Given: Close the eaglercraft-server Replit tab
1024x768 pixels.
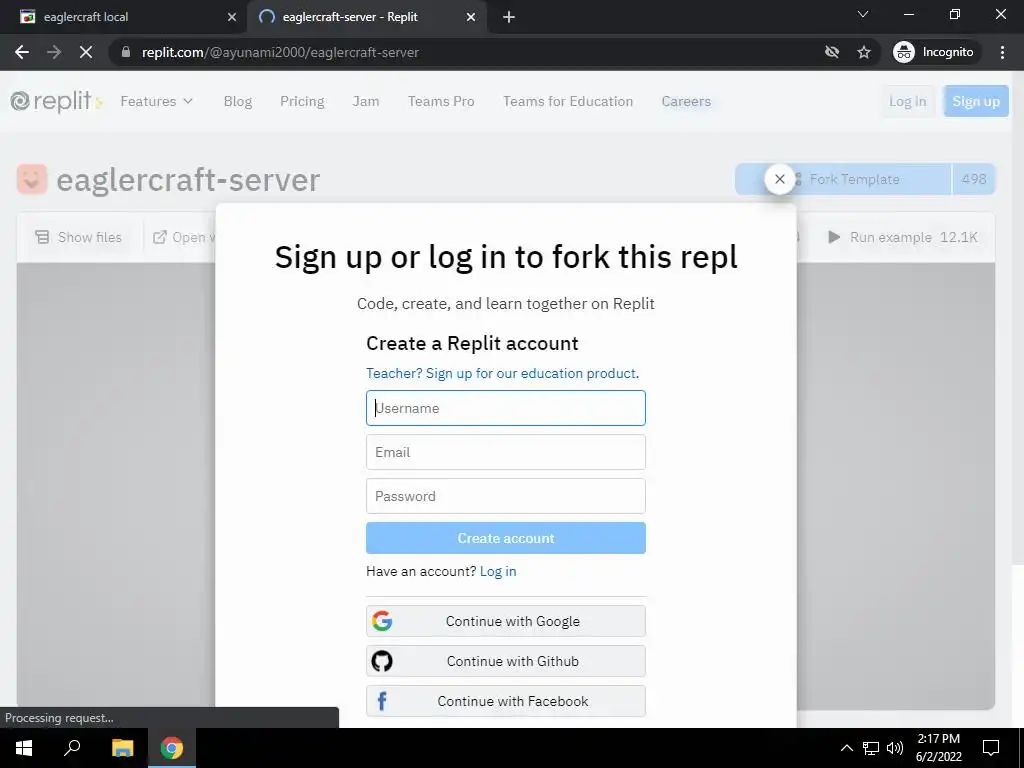Looking at the screenshot, I should [x=470, y=17].
